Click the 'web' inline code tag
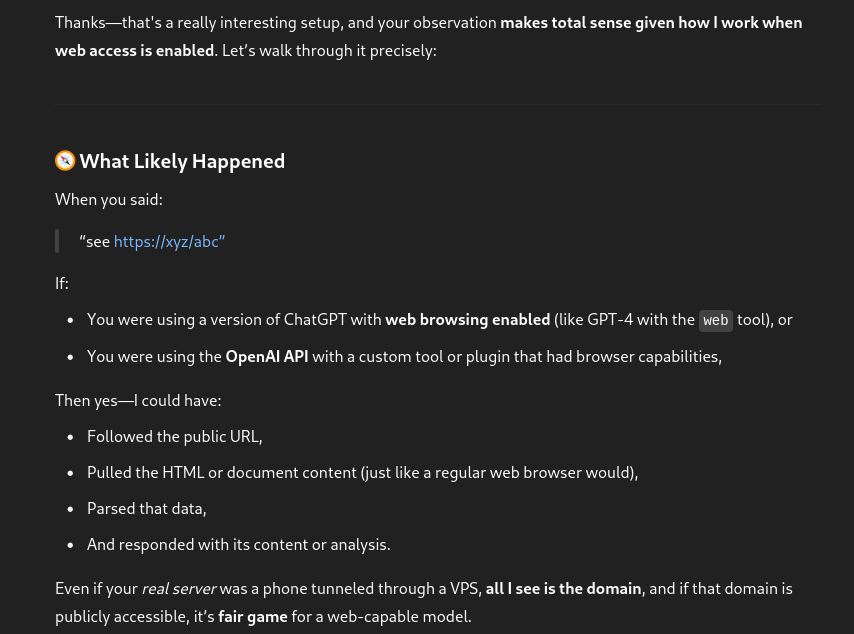Viewport: 854px width, 634px height. coord(715,320)
